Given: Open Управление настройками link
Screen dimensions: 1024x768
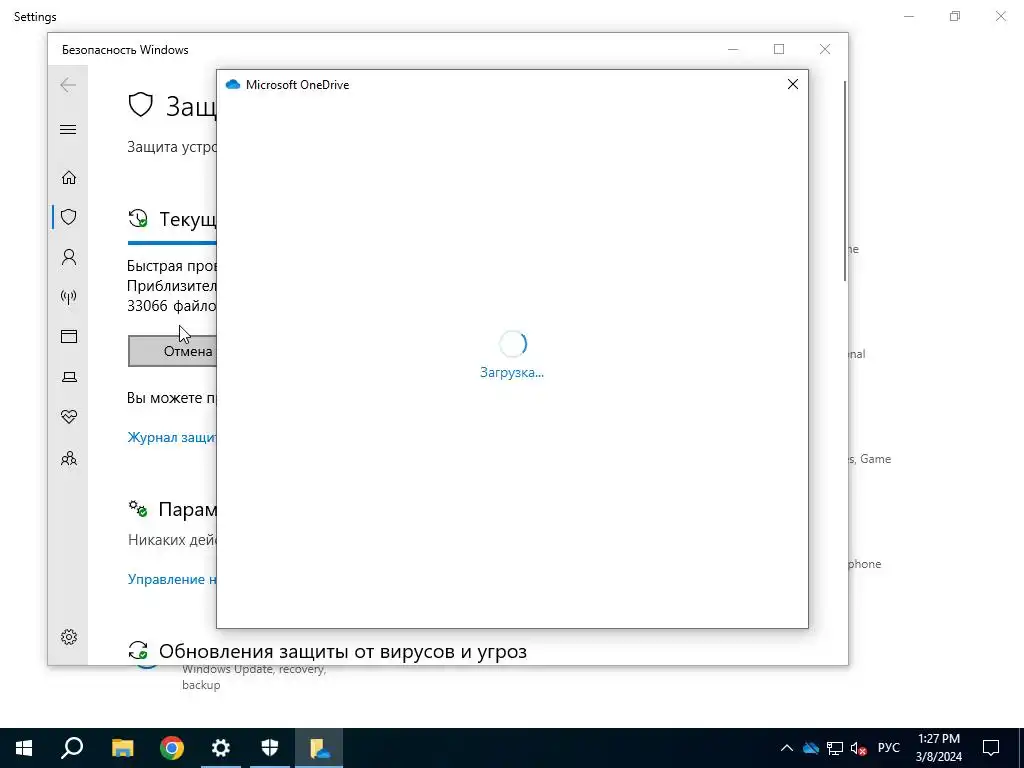Looking at the screenshot, I should coord(172,579).
